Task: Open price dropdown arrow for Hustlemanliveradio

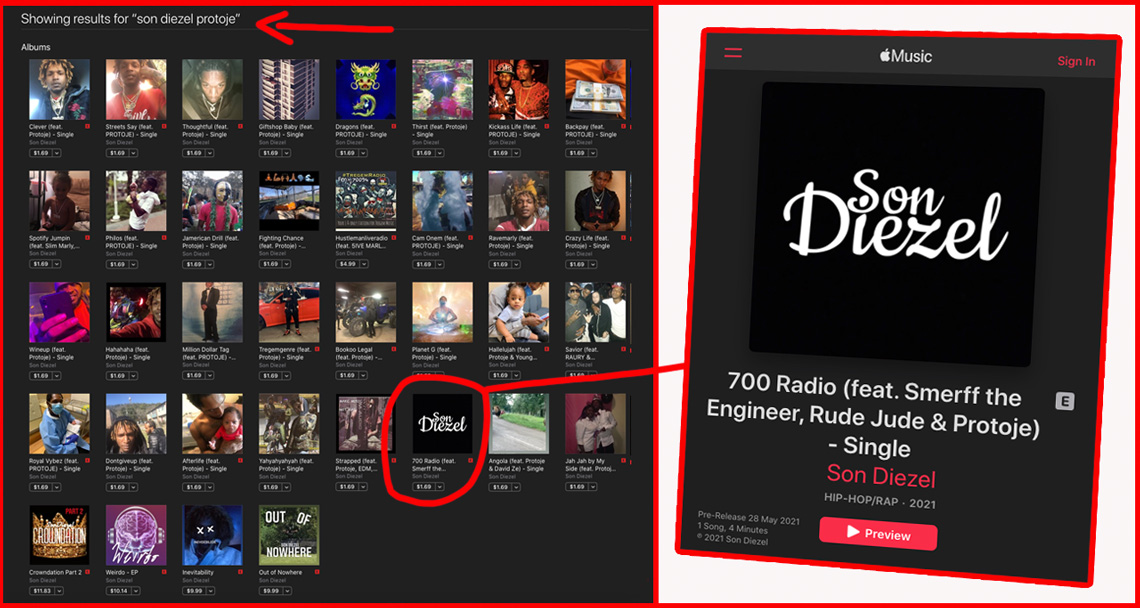Action: pyautogui.click(x=362, y=265)
